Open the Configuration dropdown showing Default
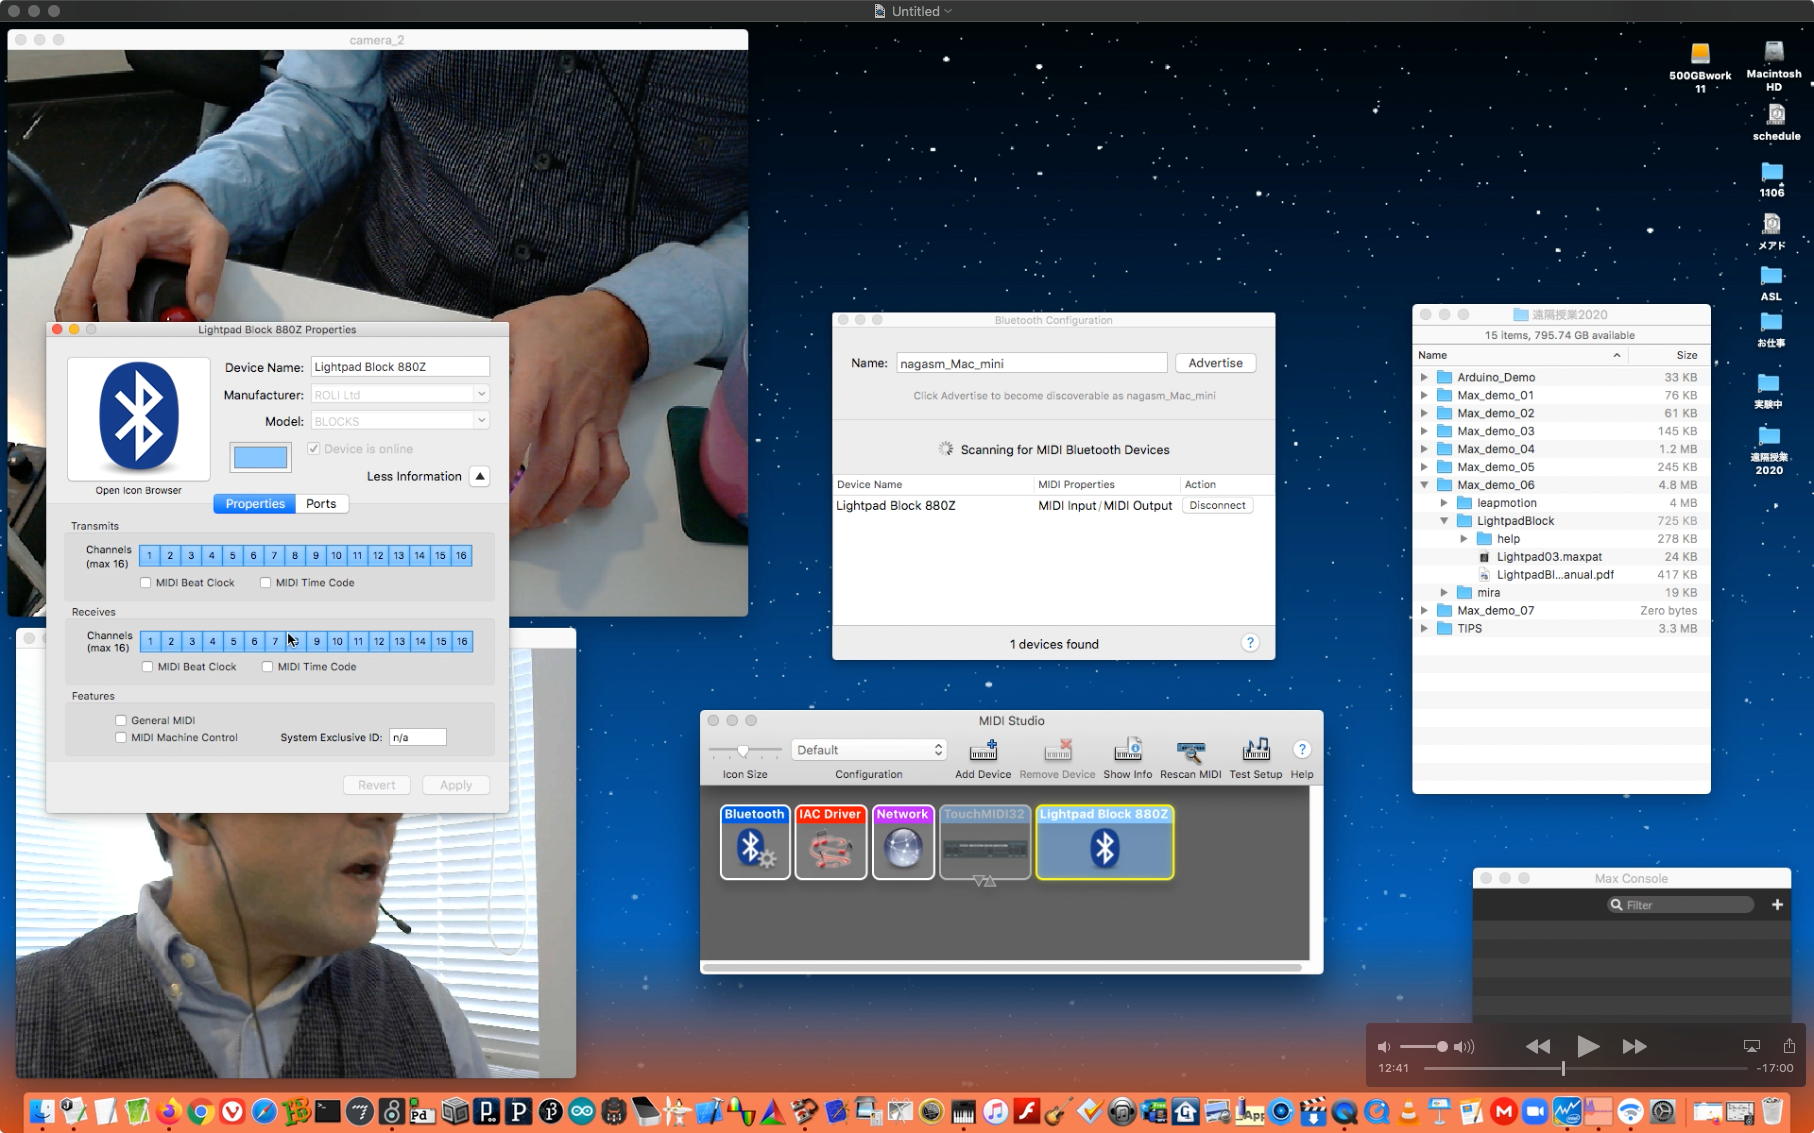1814x1133 pixels. 869,750
